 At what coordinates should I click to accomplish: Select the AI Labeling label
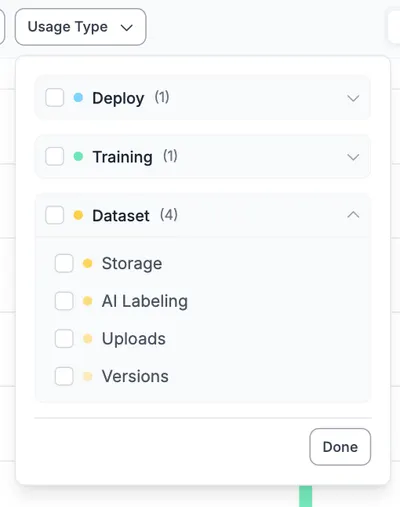pyautogui.click(x=145, y=301)
